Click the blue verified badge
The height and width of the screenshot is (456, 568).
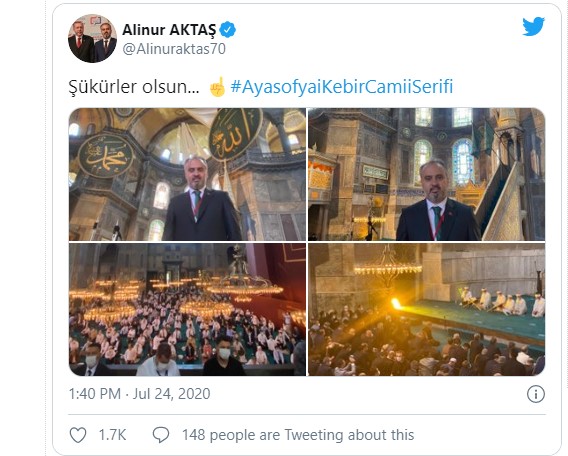coord(228,30)
